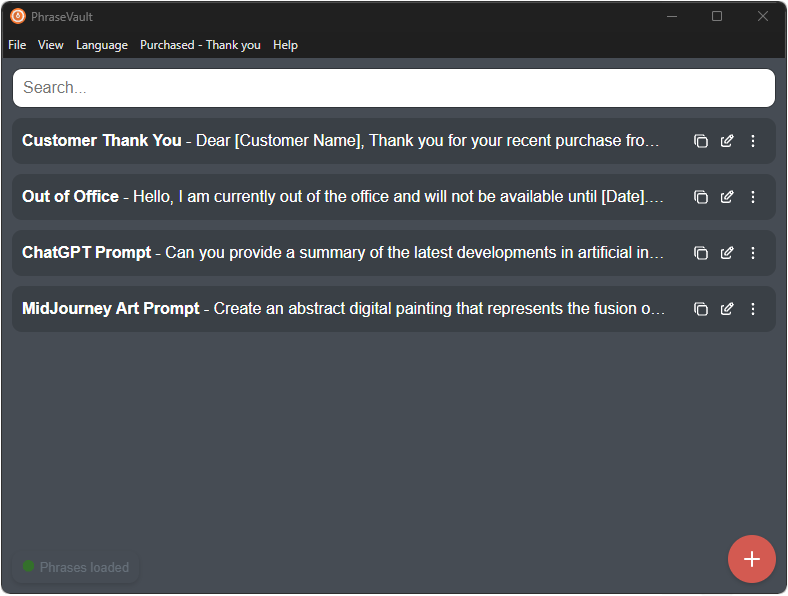Copy the ChatGPT Prompt phrase
Screen dimensions: 788x596
(x=701, y=253)
